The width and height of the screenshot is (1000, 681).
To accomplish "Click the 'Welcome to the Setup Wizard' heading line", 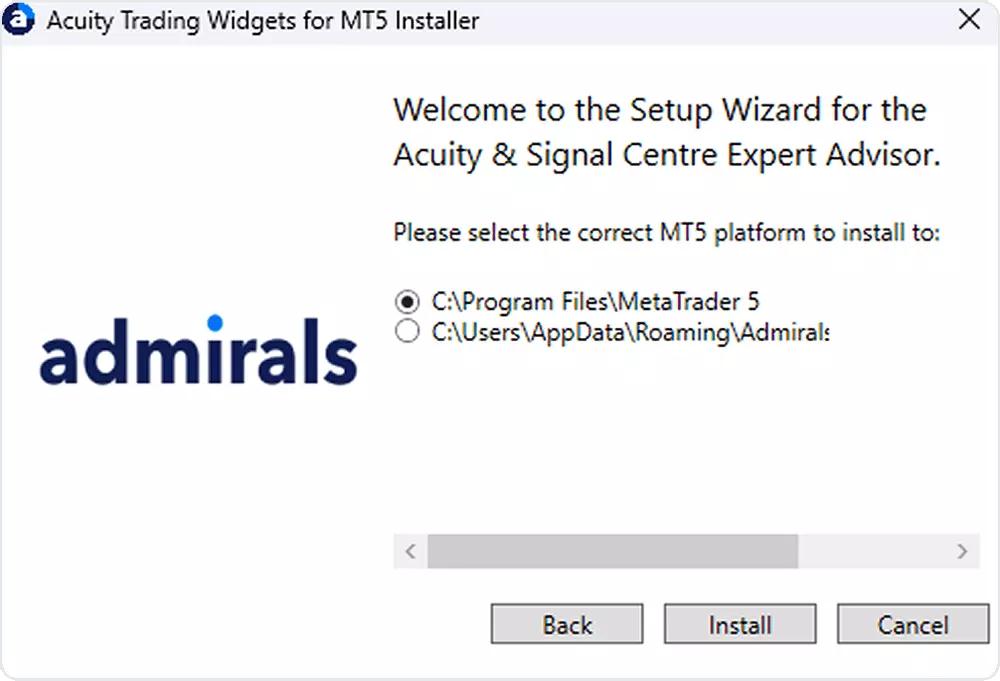I will (x=660, y=110).
